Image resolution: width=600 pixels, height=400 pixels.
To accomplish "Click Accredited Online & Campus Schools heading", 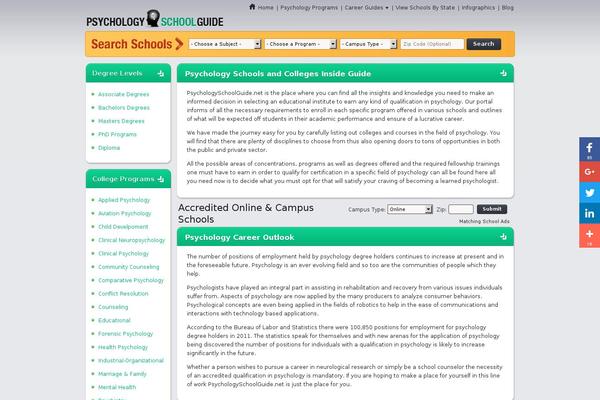I will [x=246, y=213].
